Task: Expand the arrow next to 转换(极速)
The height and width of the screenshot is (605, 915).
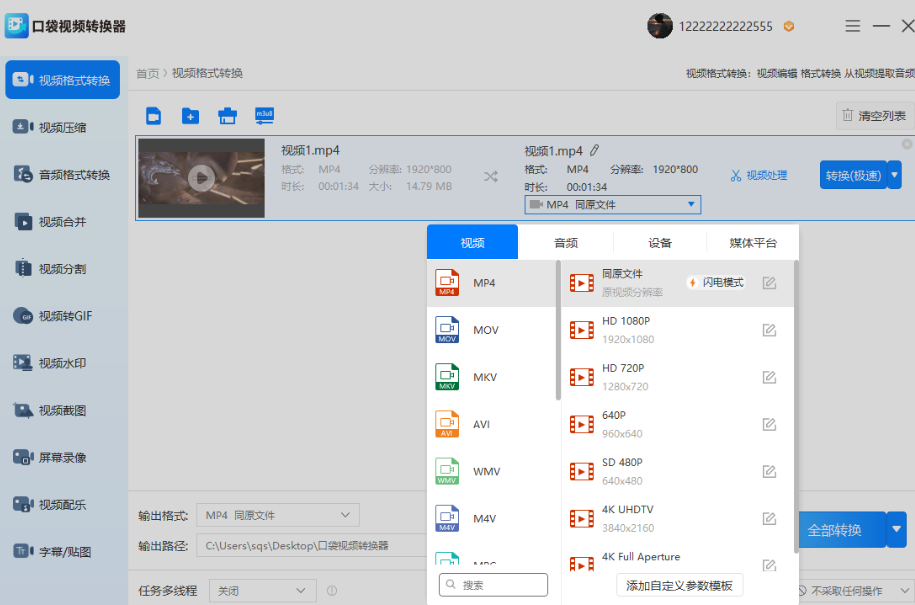Action: 895,175
